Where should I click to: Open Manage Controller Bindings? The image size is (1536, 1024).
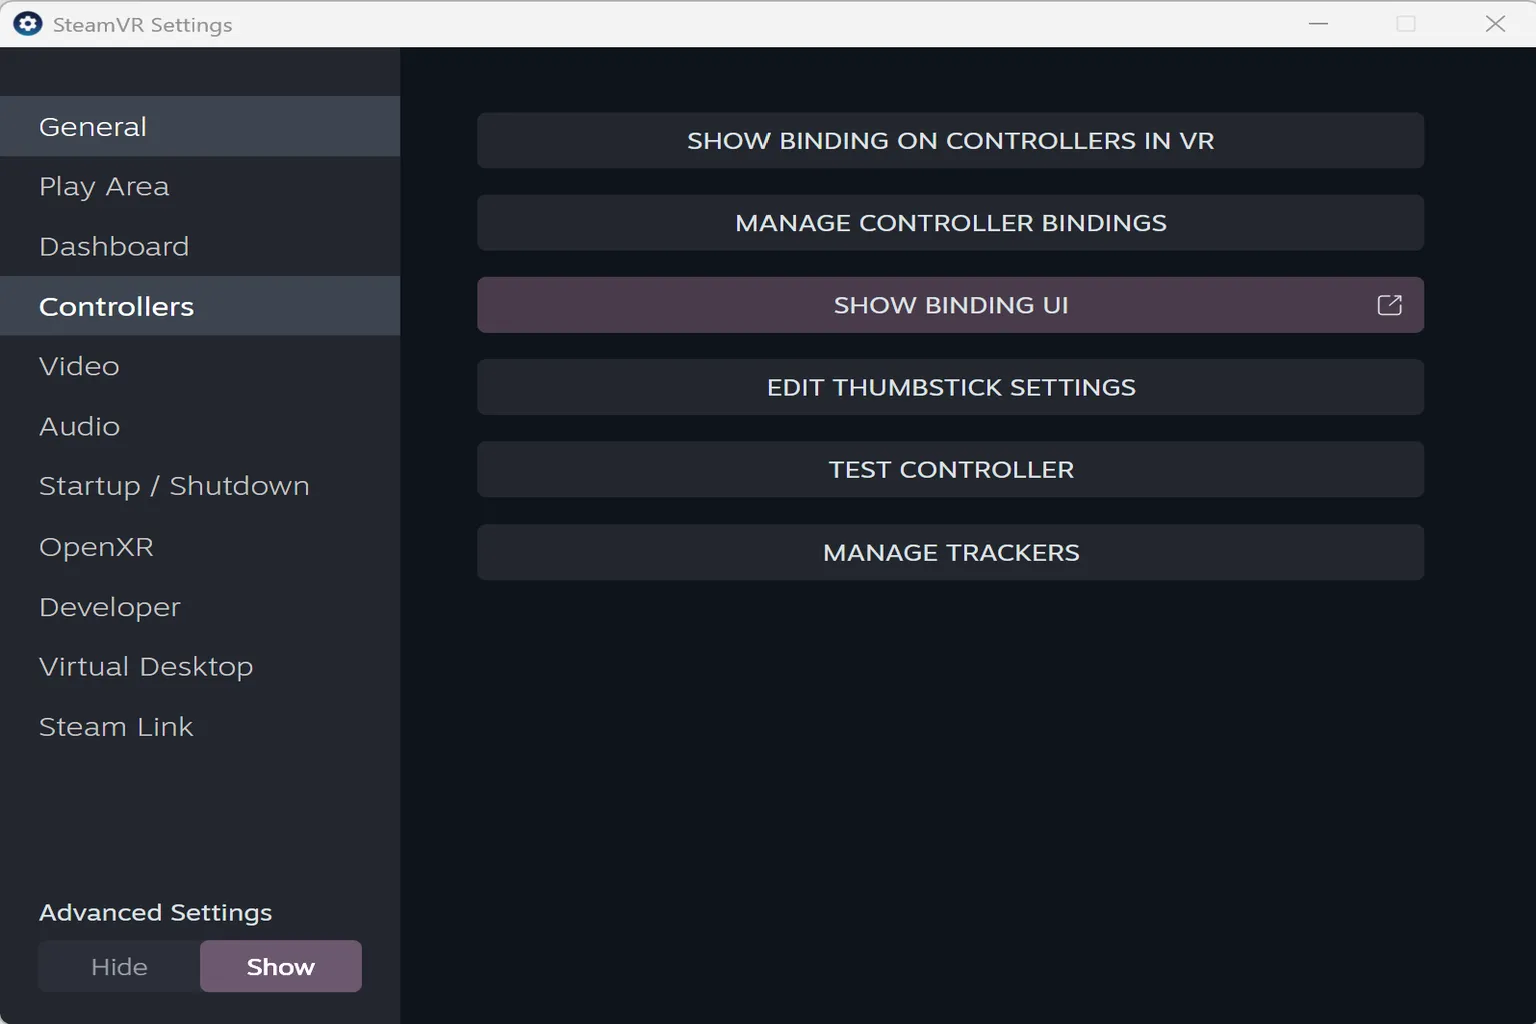click(950, 222)
